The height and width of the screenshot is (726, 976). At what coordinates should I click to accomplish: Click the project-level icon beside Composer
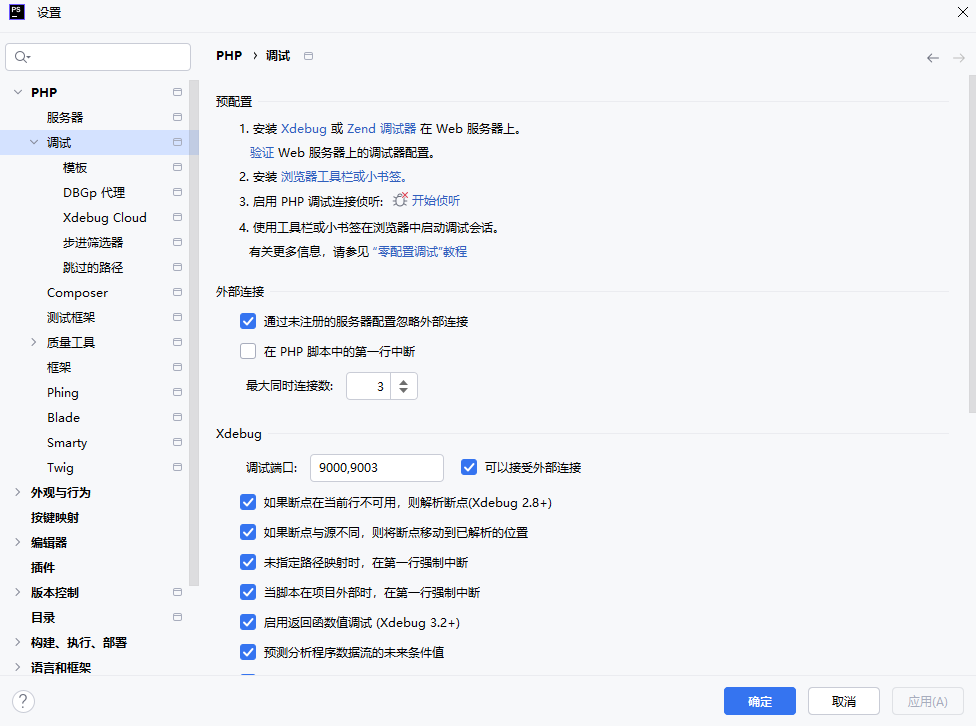tap(177, 292)
